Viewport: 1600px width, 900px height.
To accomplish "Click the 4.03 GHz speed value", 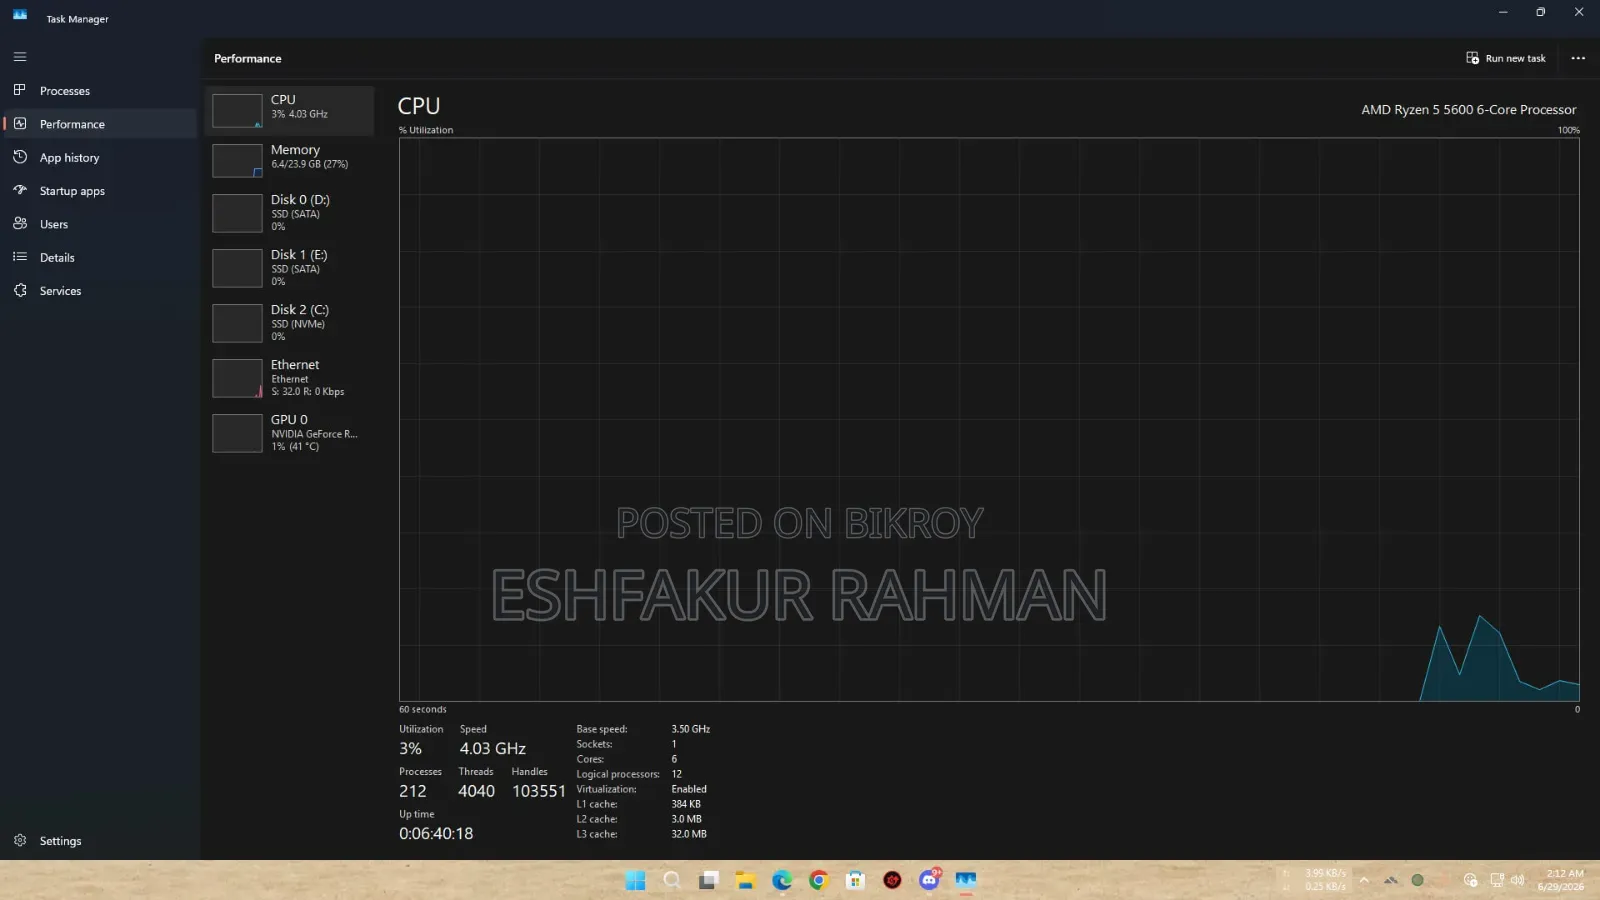I will 492,749.
